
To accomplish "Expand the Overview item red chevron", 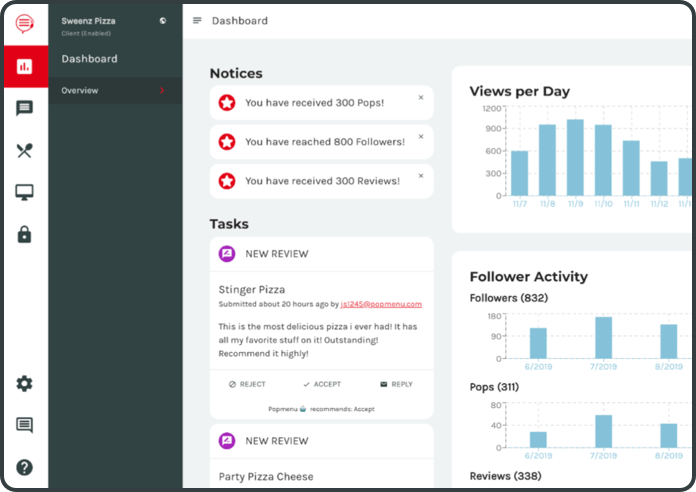I will [x=163, y=91].
